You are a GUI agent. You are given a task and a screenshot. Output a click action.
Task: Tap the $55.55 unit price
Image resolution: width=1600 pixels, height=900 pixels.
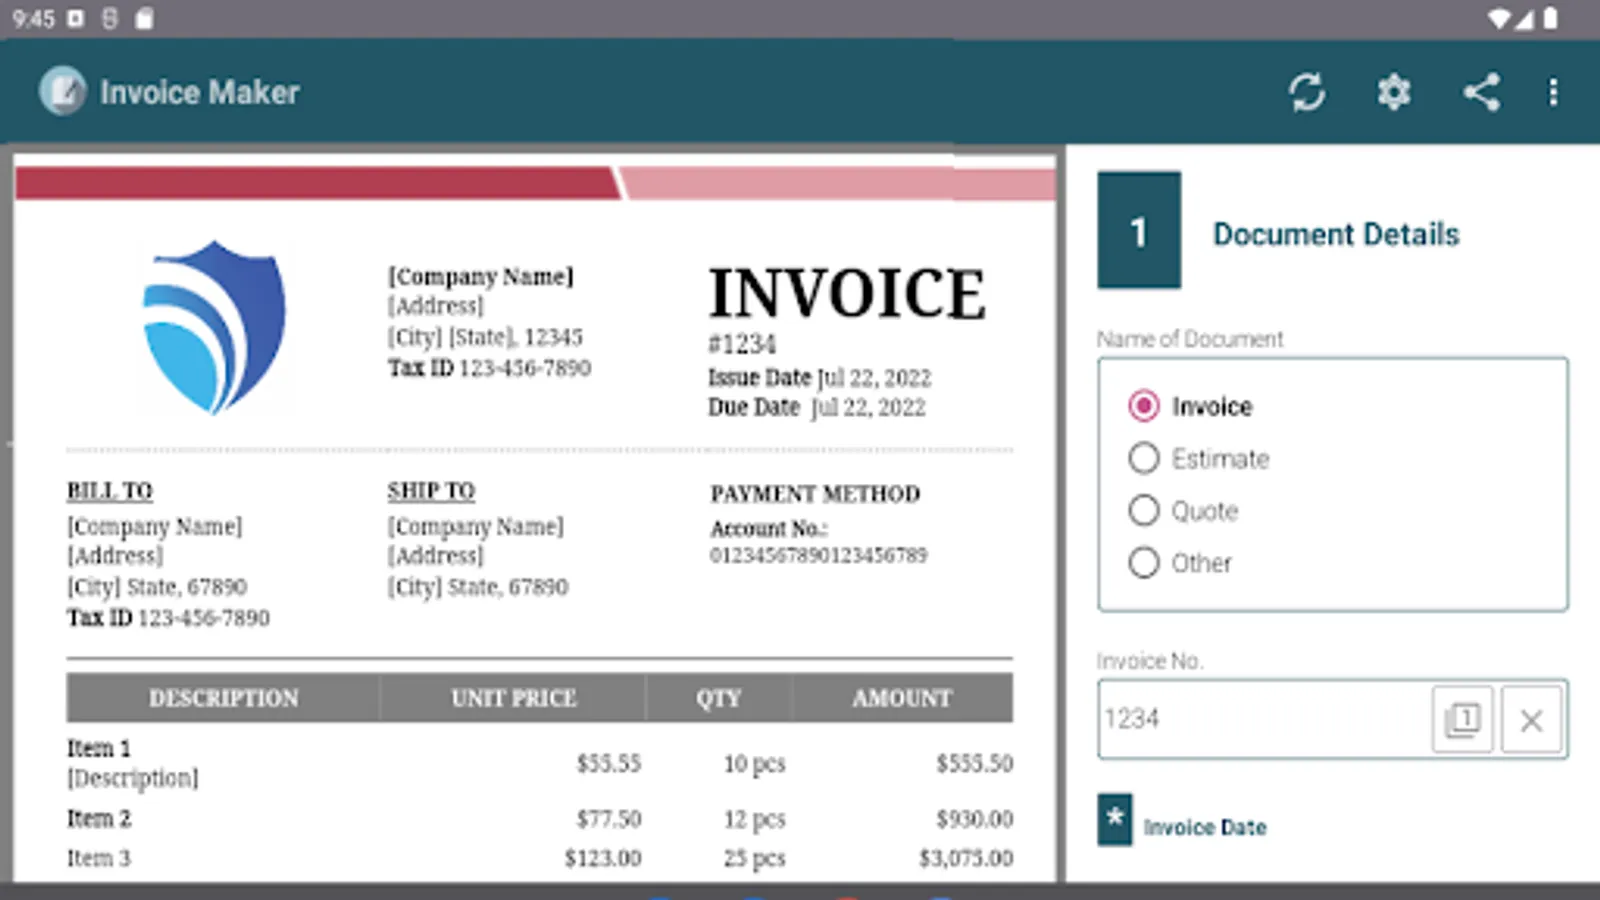[x=609, y=764]
